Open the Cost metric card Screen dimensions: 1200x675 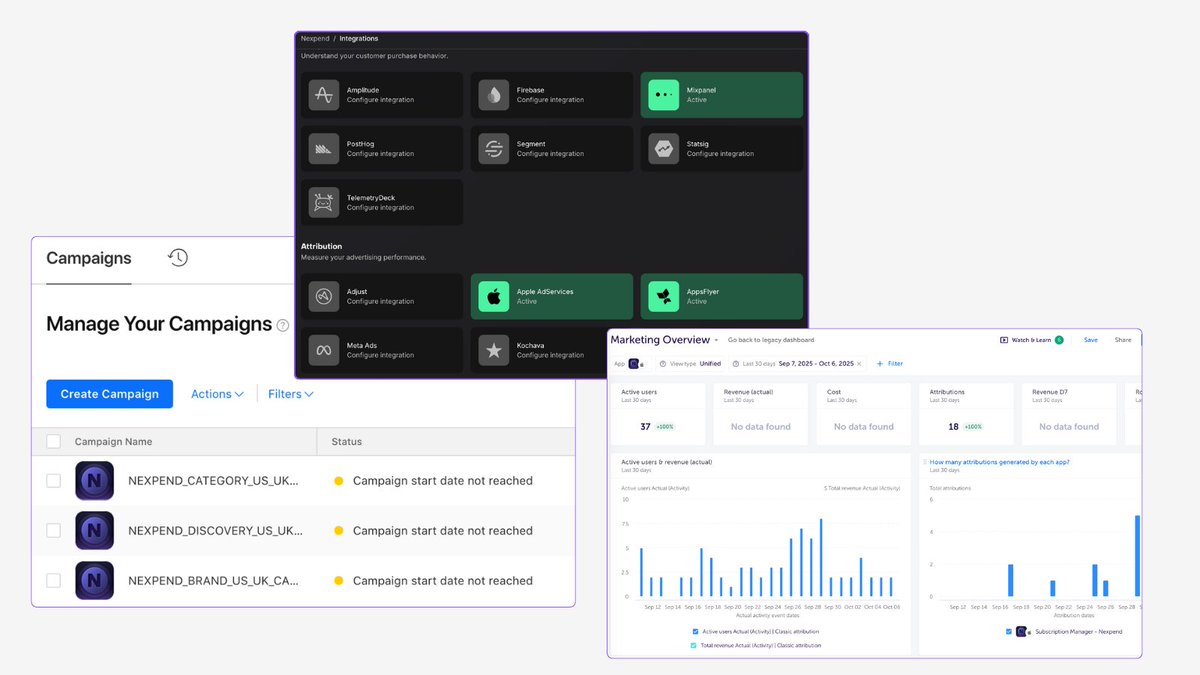[x=864, y=414]
